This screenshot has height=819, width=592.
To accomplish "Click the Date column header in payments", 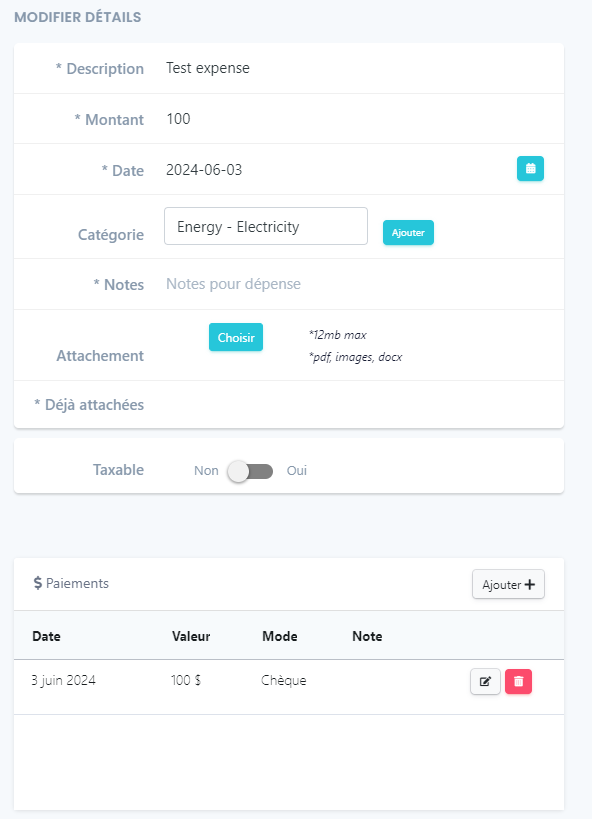I will point(47,636).
